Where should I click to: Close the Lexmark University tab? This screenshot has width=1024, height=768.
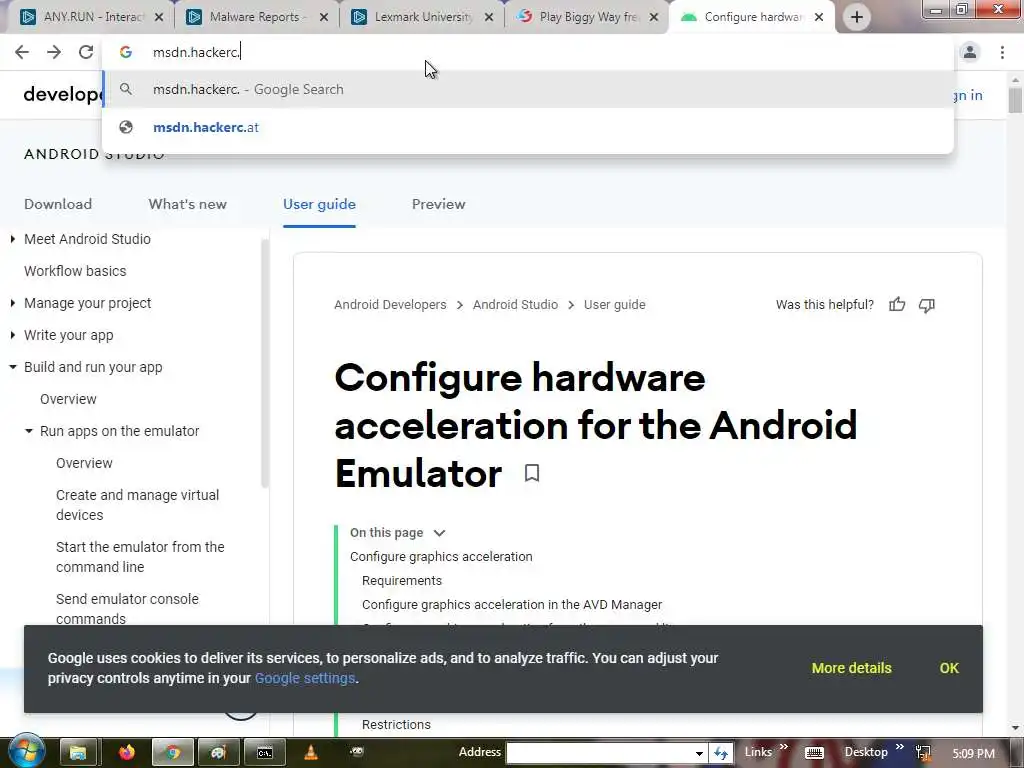488,17
